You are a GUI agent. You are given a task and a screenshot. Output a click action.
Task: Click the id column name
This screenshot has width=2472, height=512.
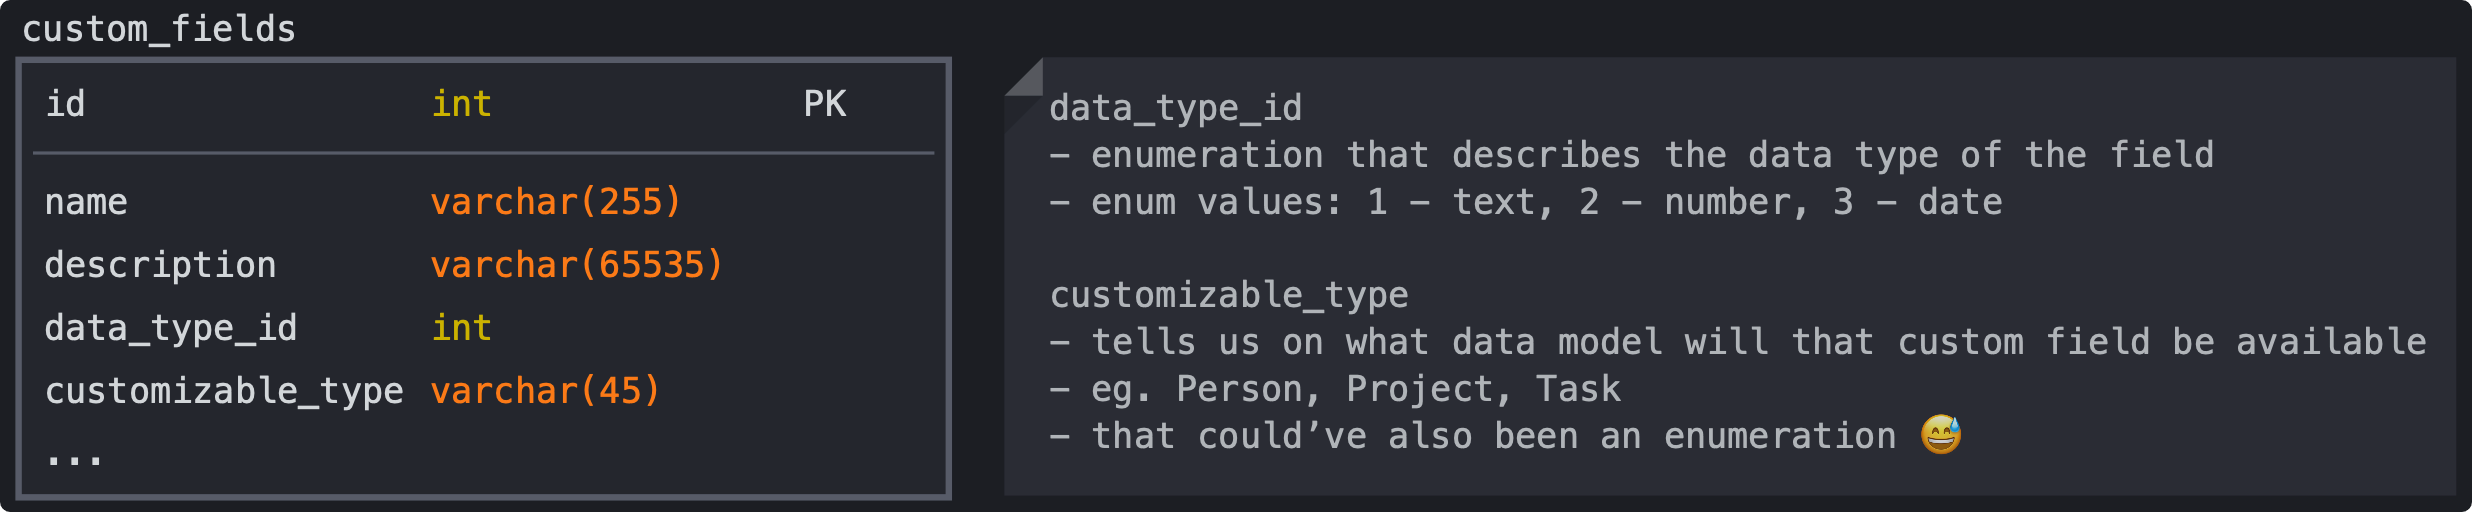(x=65, y=104)
